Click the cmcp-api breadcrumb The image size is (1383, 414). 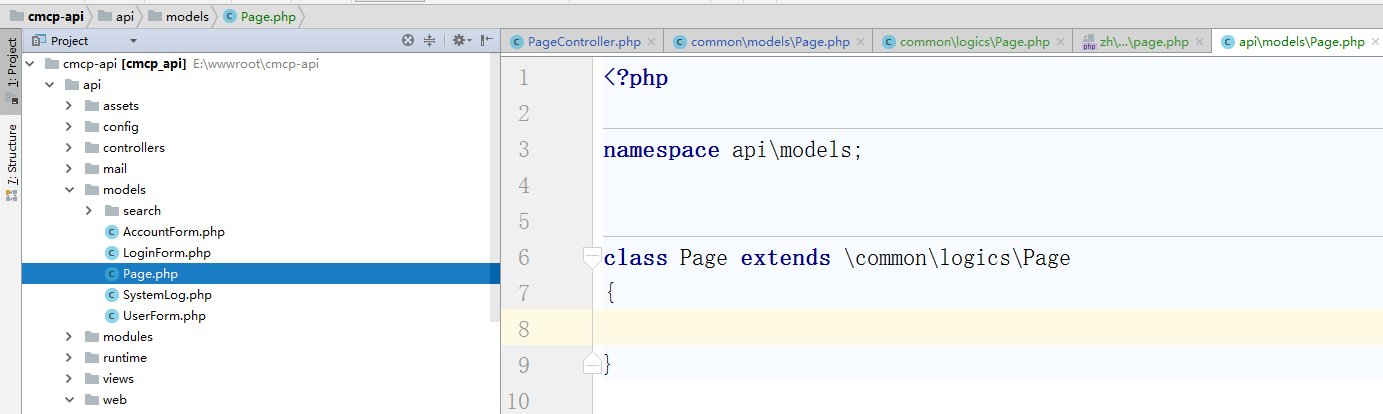coord(47,16)
